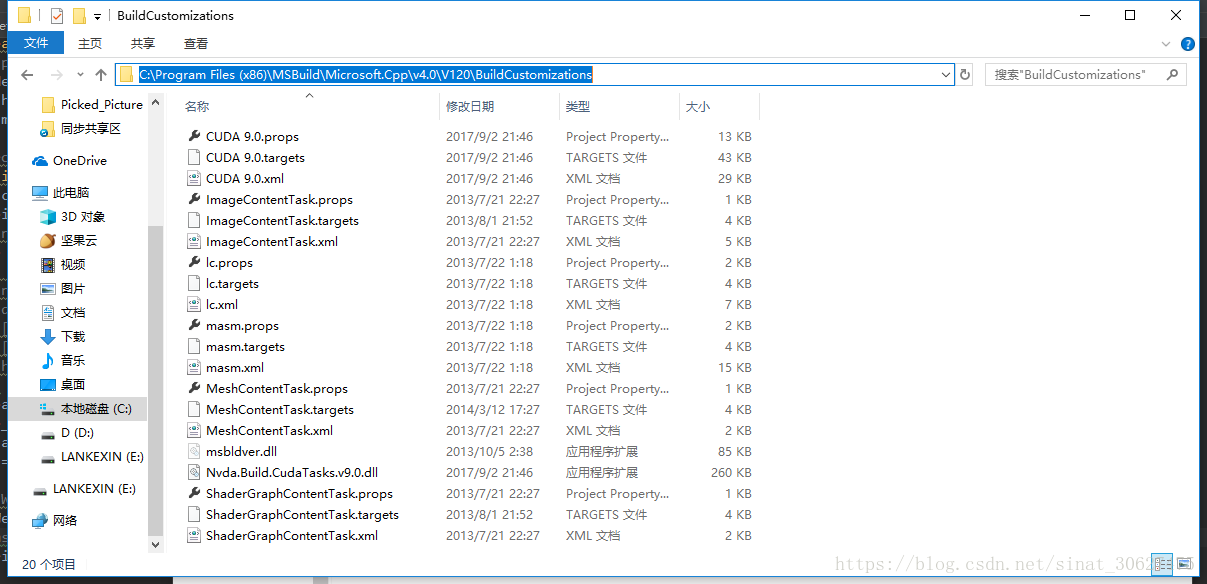This screenshot has height=584, width=1207.
Task: Open the 文件 menu
Action: (x=35, y=43)
